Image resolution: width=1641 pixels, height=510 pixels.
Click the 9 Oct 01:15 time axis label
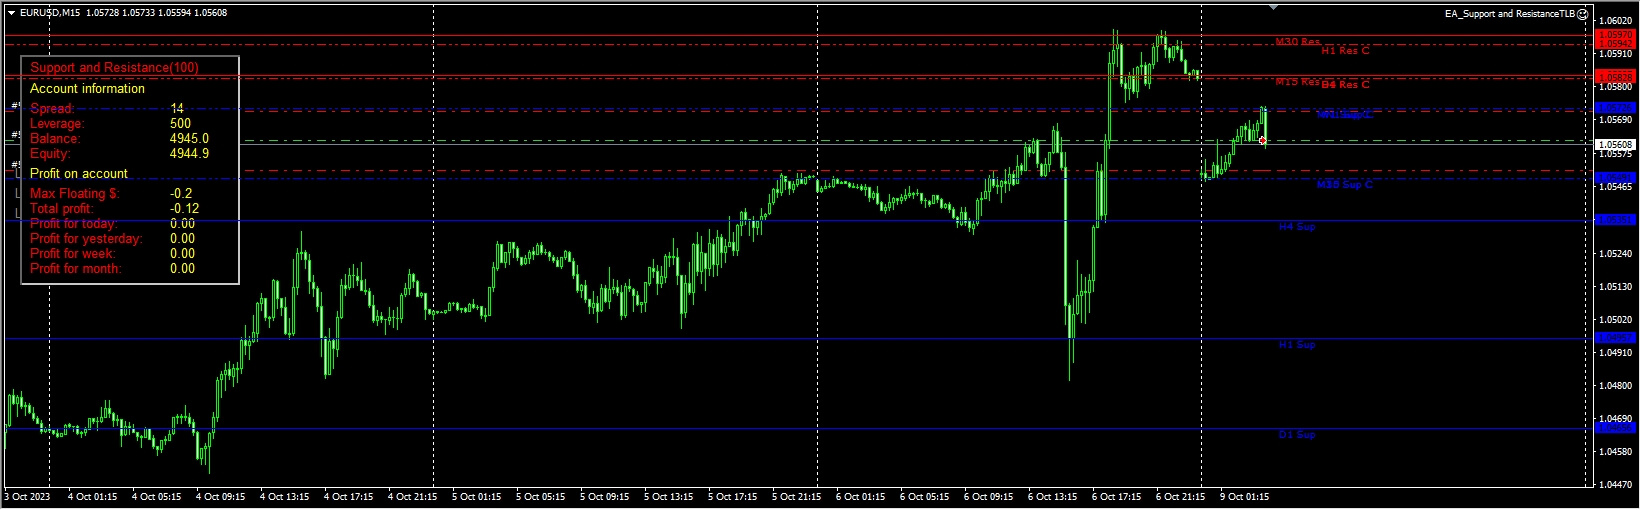coord(1244,497)
